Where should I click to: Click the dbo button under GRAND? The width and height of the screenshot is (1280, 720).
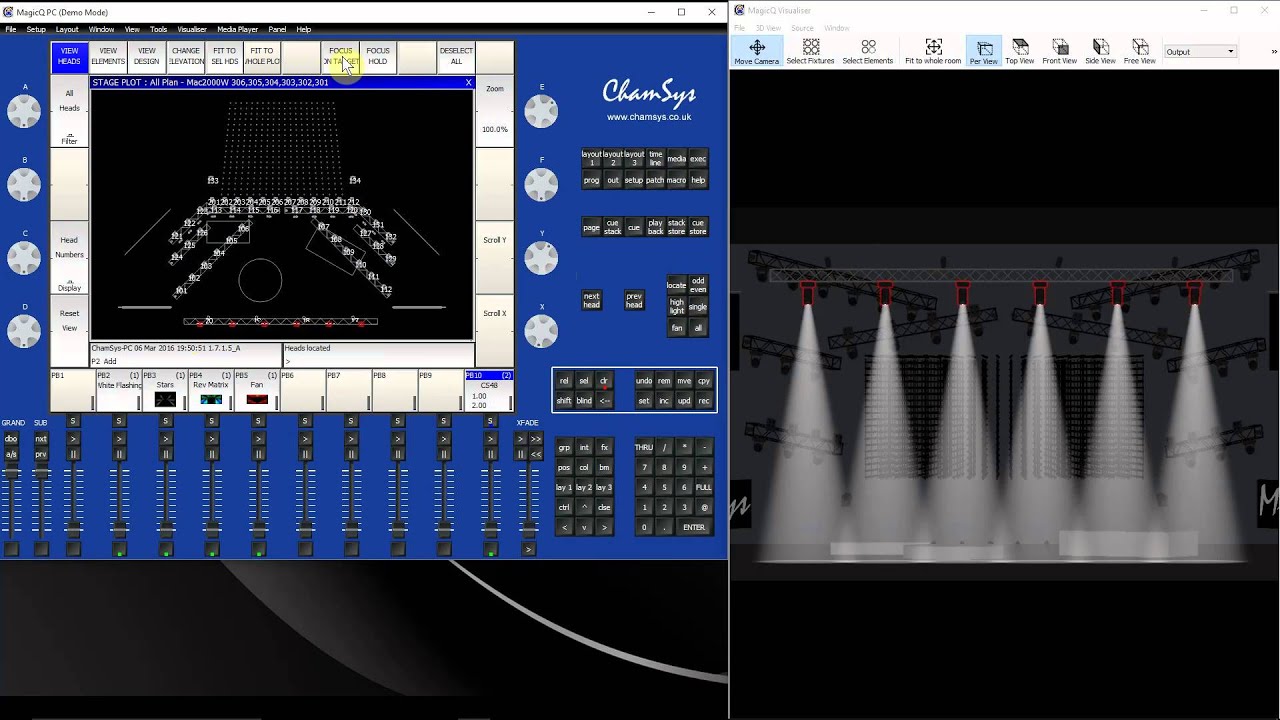coord(11,439)
